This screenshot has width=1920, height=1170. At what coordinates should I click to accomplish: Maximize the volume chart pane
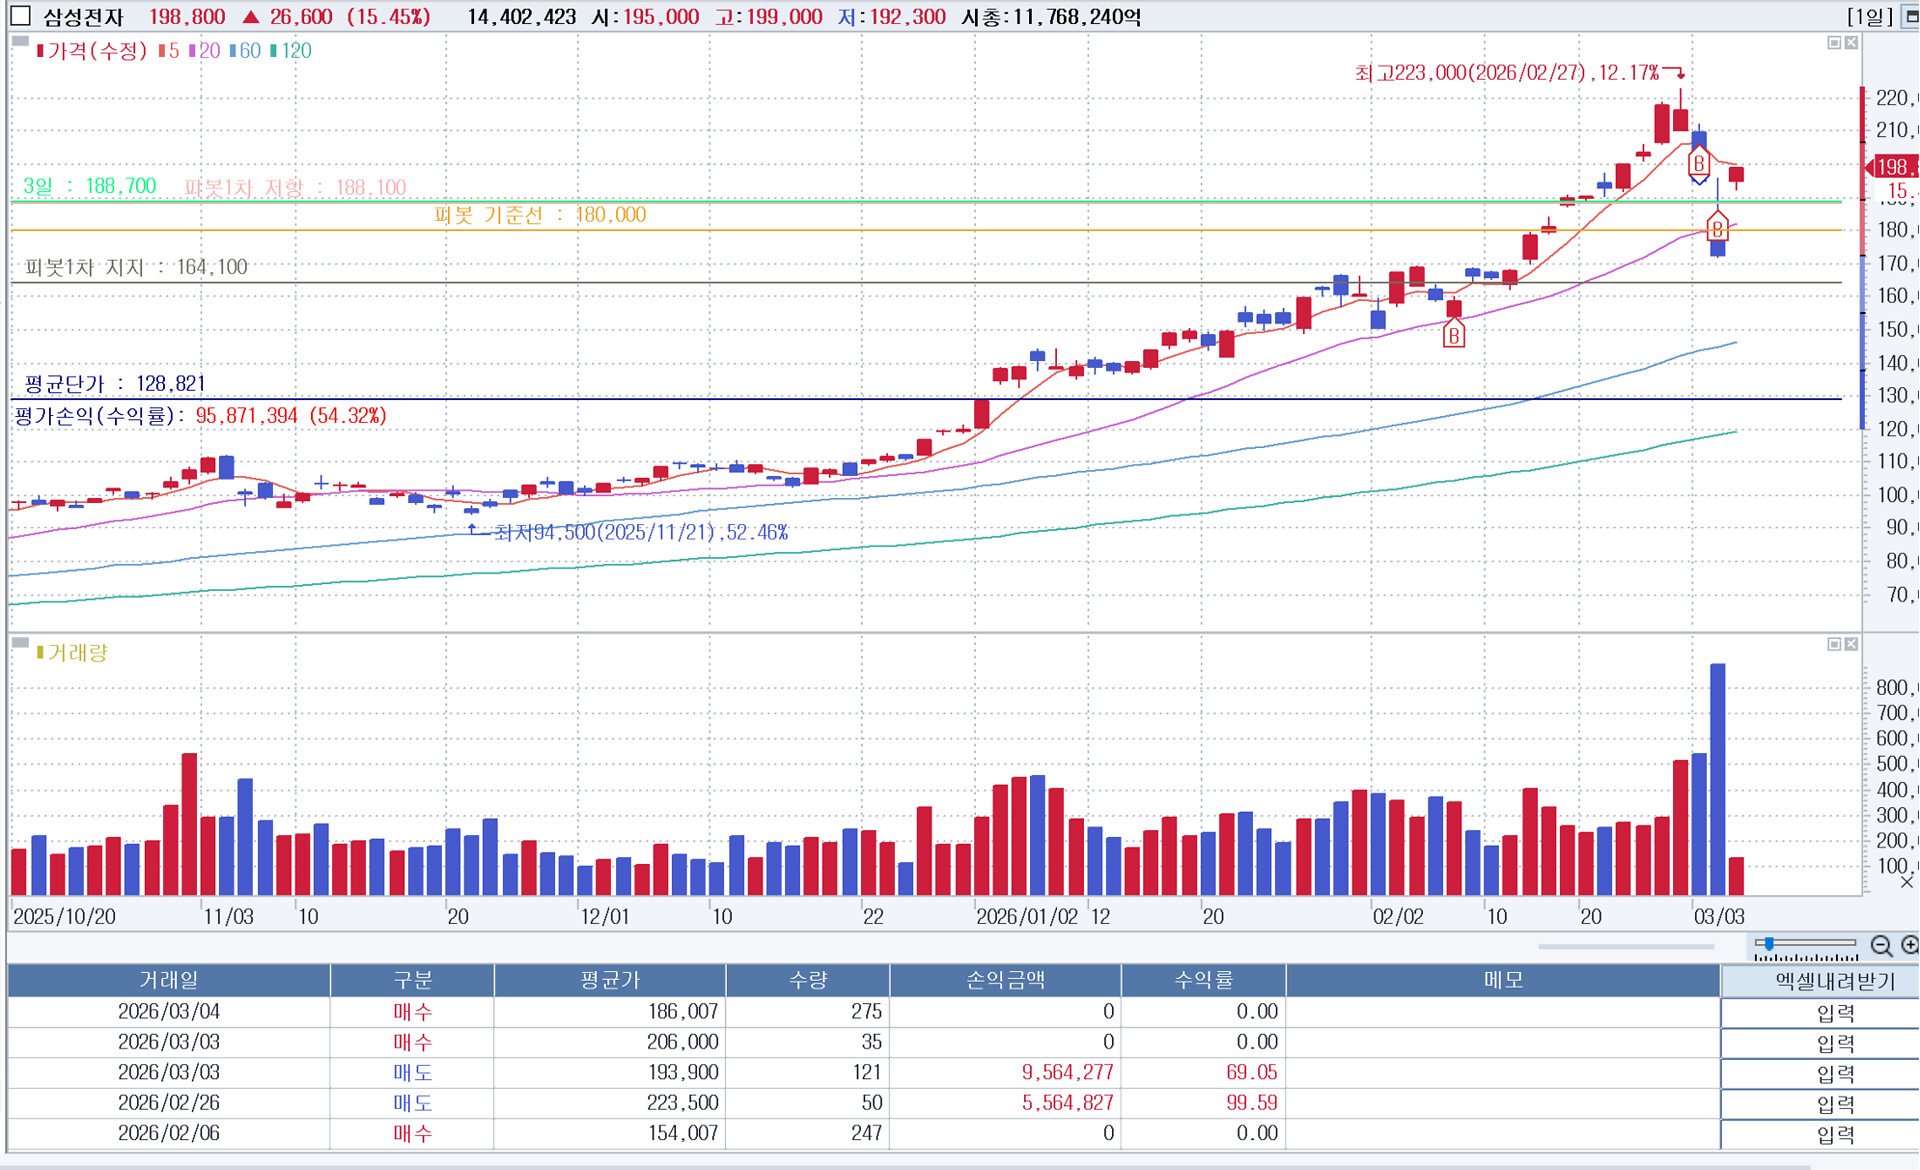(1834, 644)
